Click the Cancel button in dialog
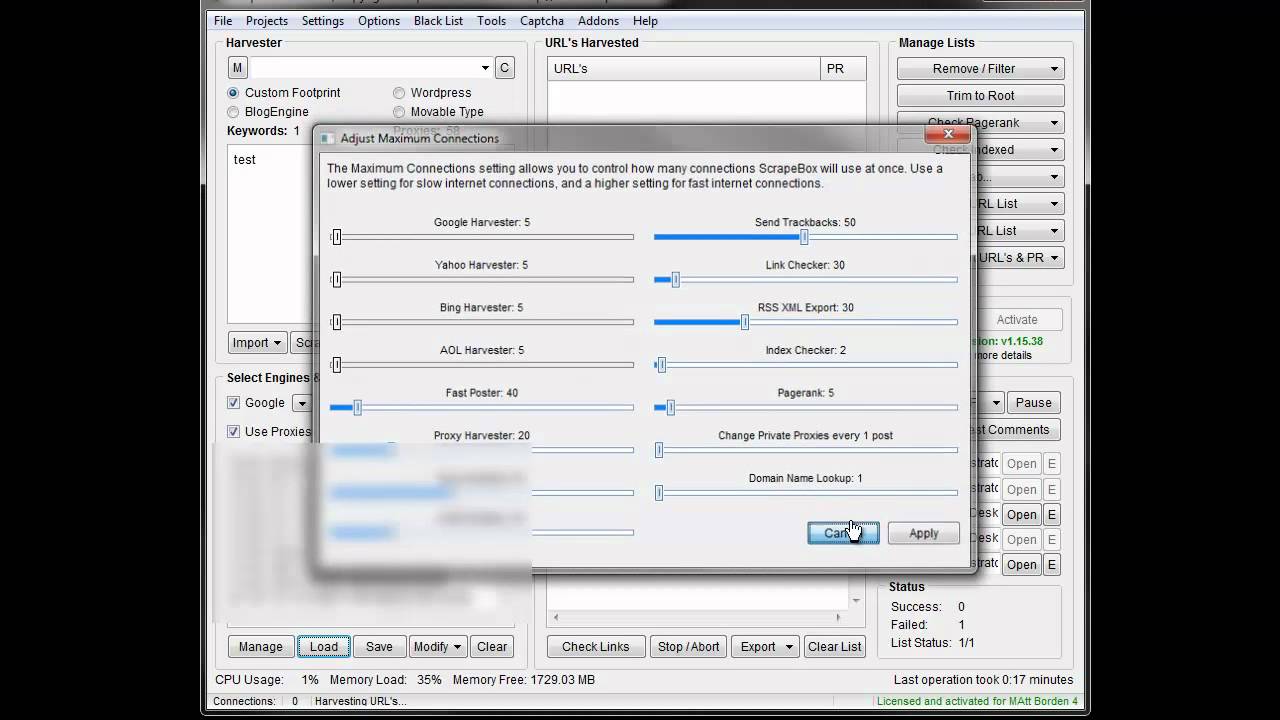This screenshot has width=1280, height=720. 843,534
